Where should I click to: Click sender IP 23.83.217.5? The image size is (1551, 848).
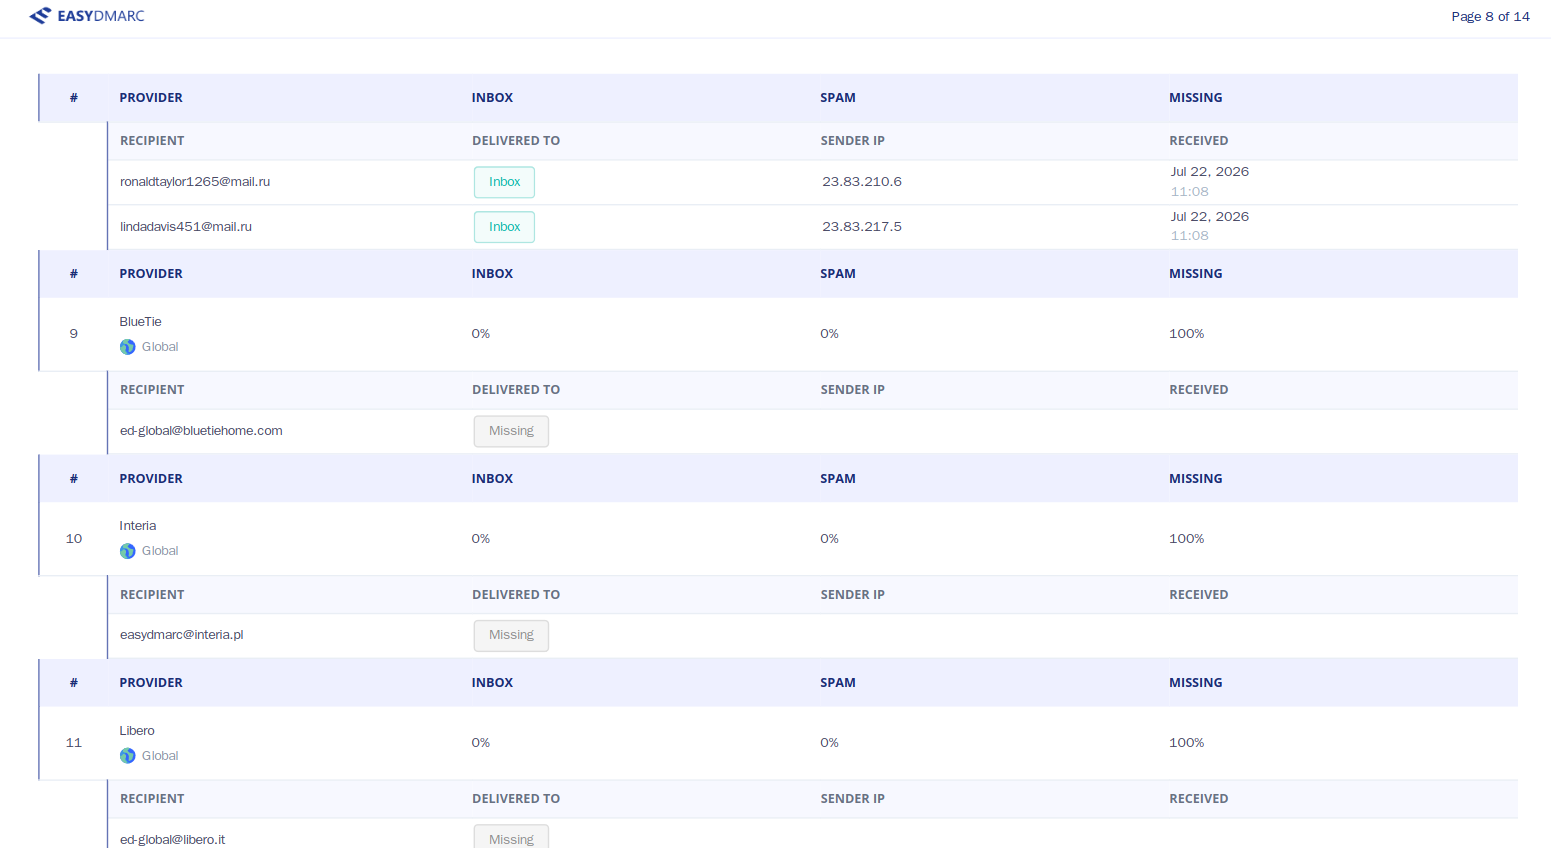coord(862,227)
